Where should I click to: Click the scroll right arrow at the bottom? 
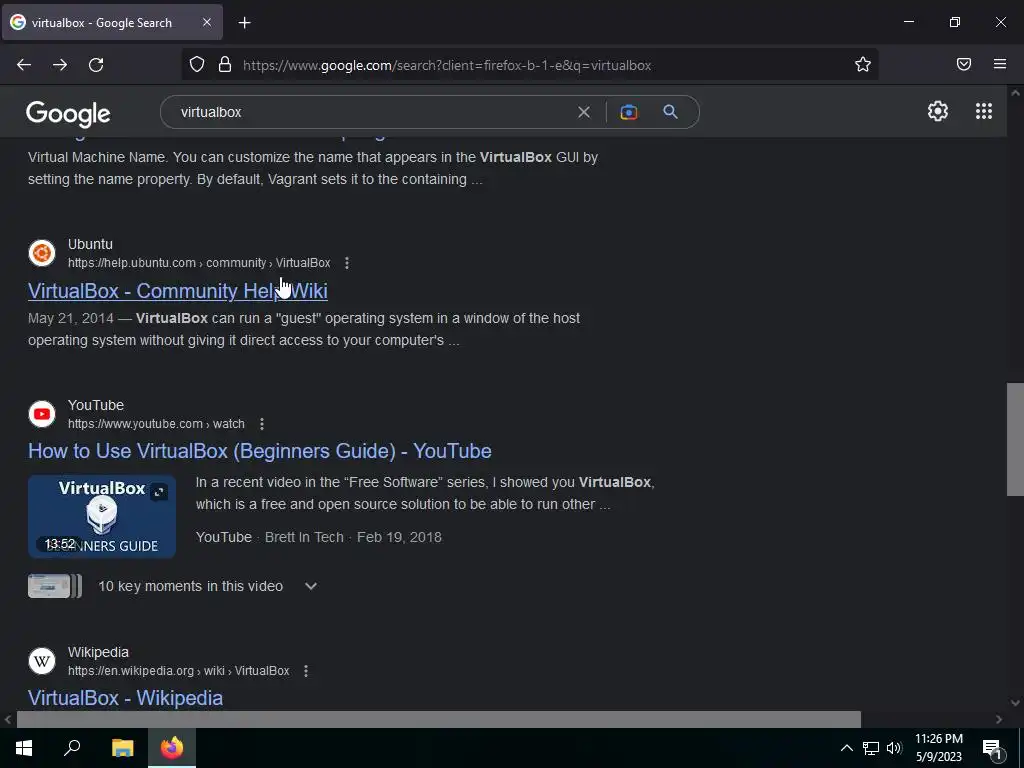(999, 719)
